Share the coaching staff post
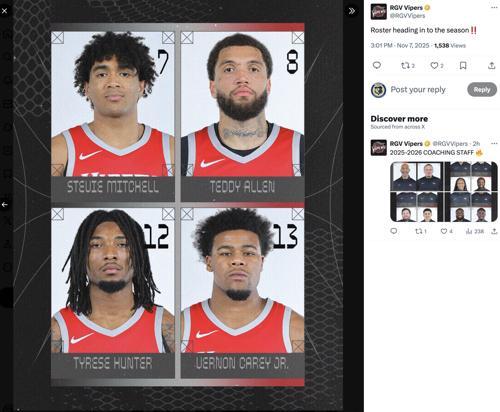500x412 pixels. pos(494,231)
